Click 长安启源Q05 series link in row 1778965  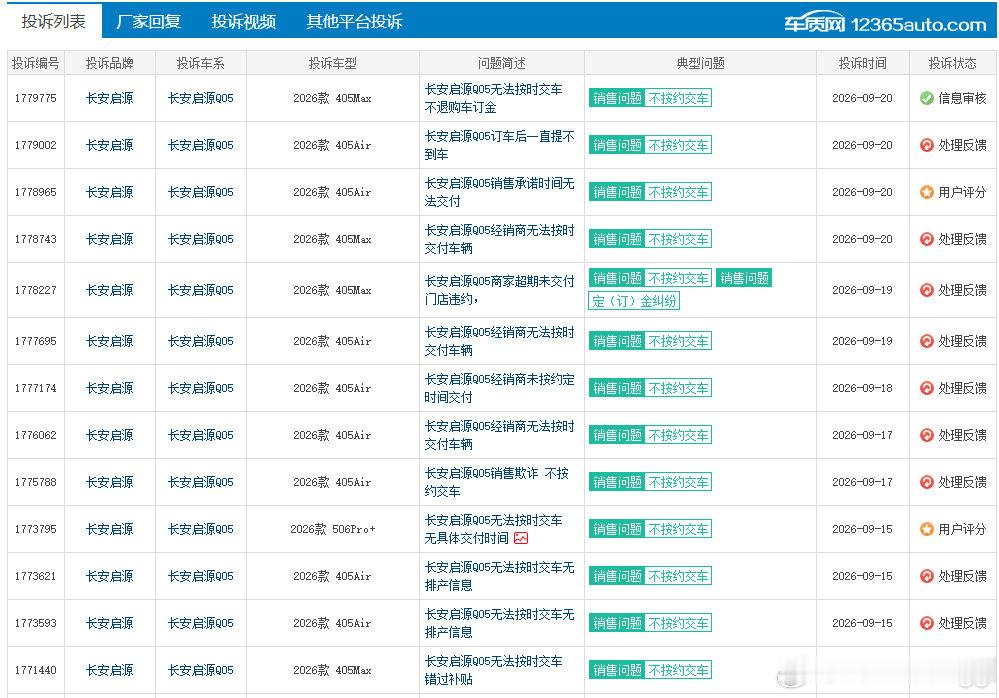tap(200, 192)
